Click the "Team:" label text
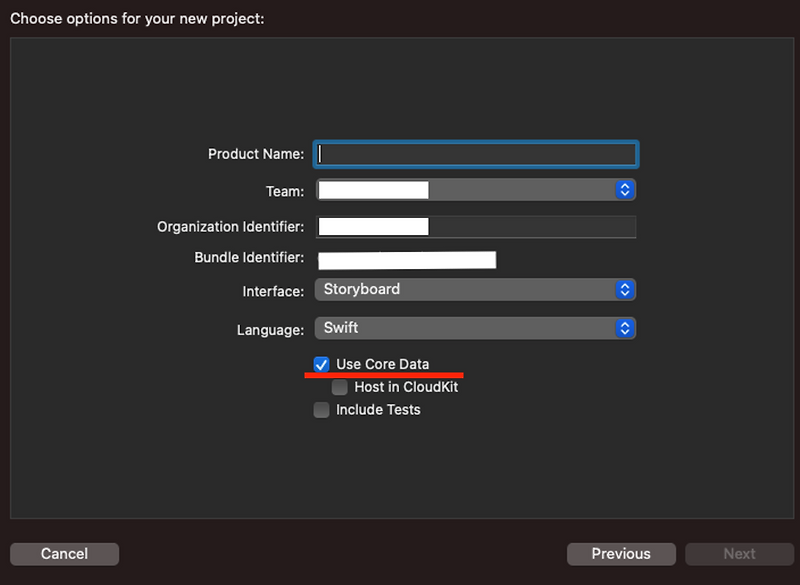The height and width of the screenshot is (585, 800). (285, 191)
